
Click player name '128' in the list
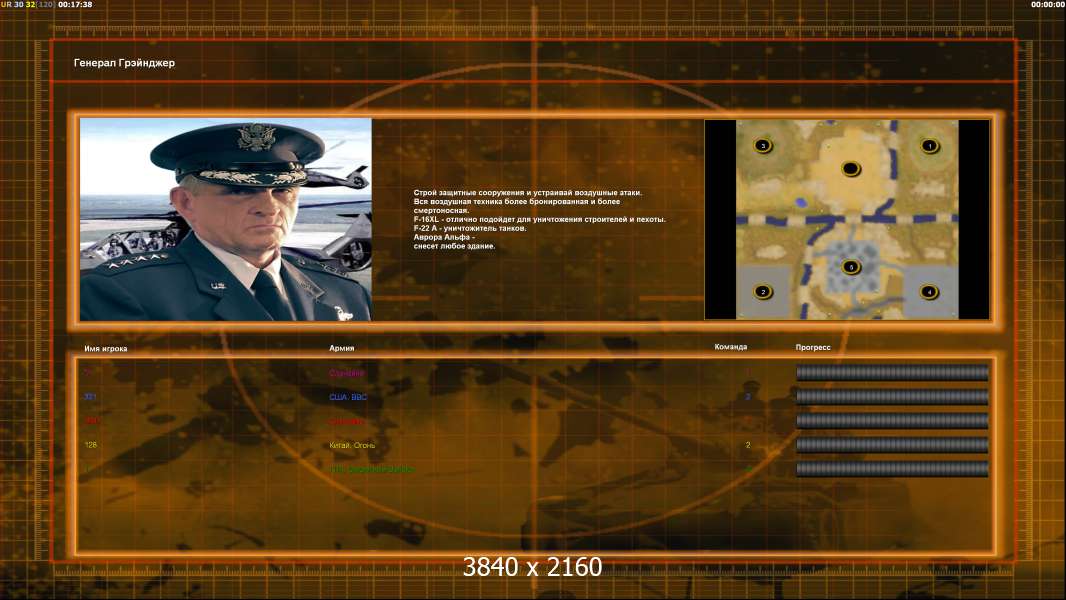[x=90, y=445]
